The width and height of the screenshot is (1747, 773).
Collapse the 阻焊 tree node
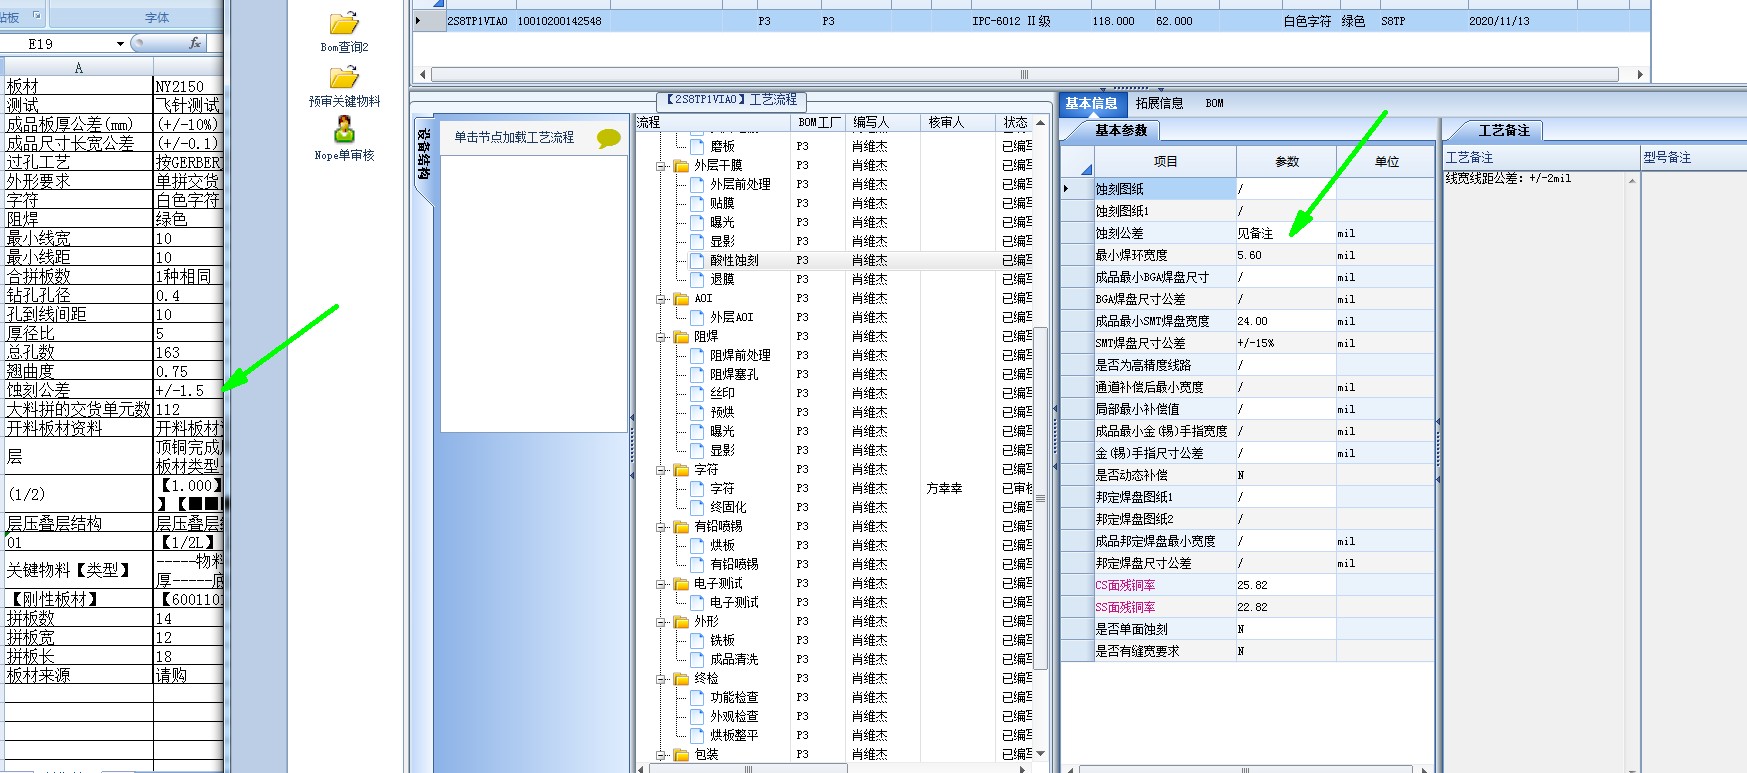coord(661,337)
